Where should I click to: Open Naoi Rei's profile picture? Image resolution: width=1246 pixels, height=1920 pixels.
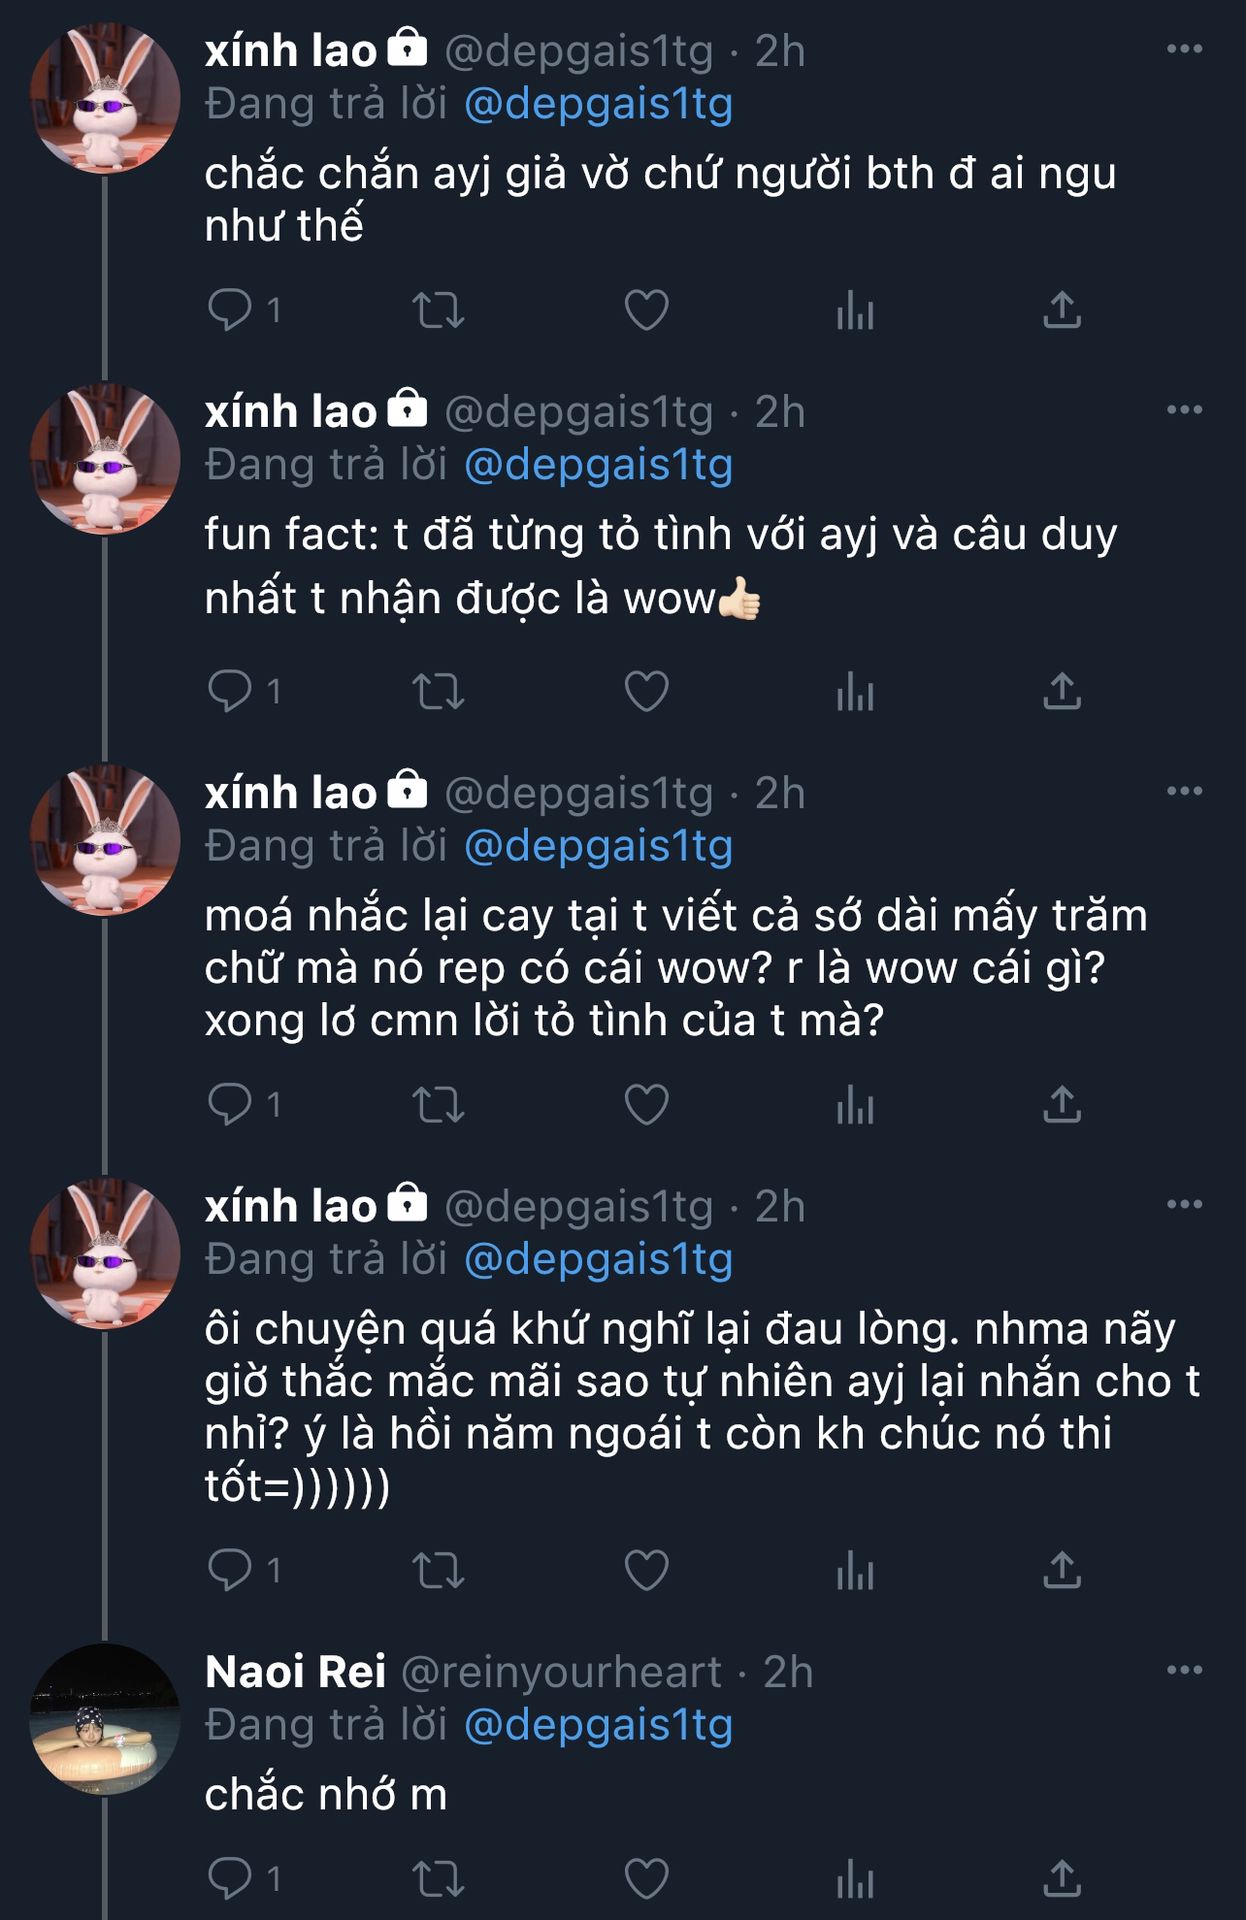click(105, 1719)
